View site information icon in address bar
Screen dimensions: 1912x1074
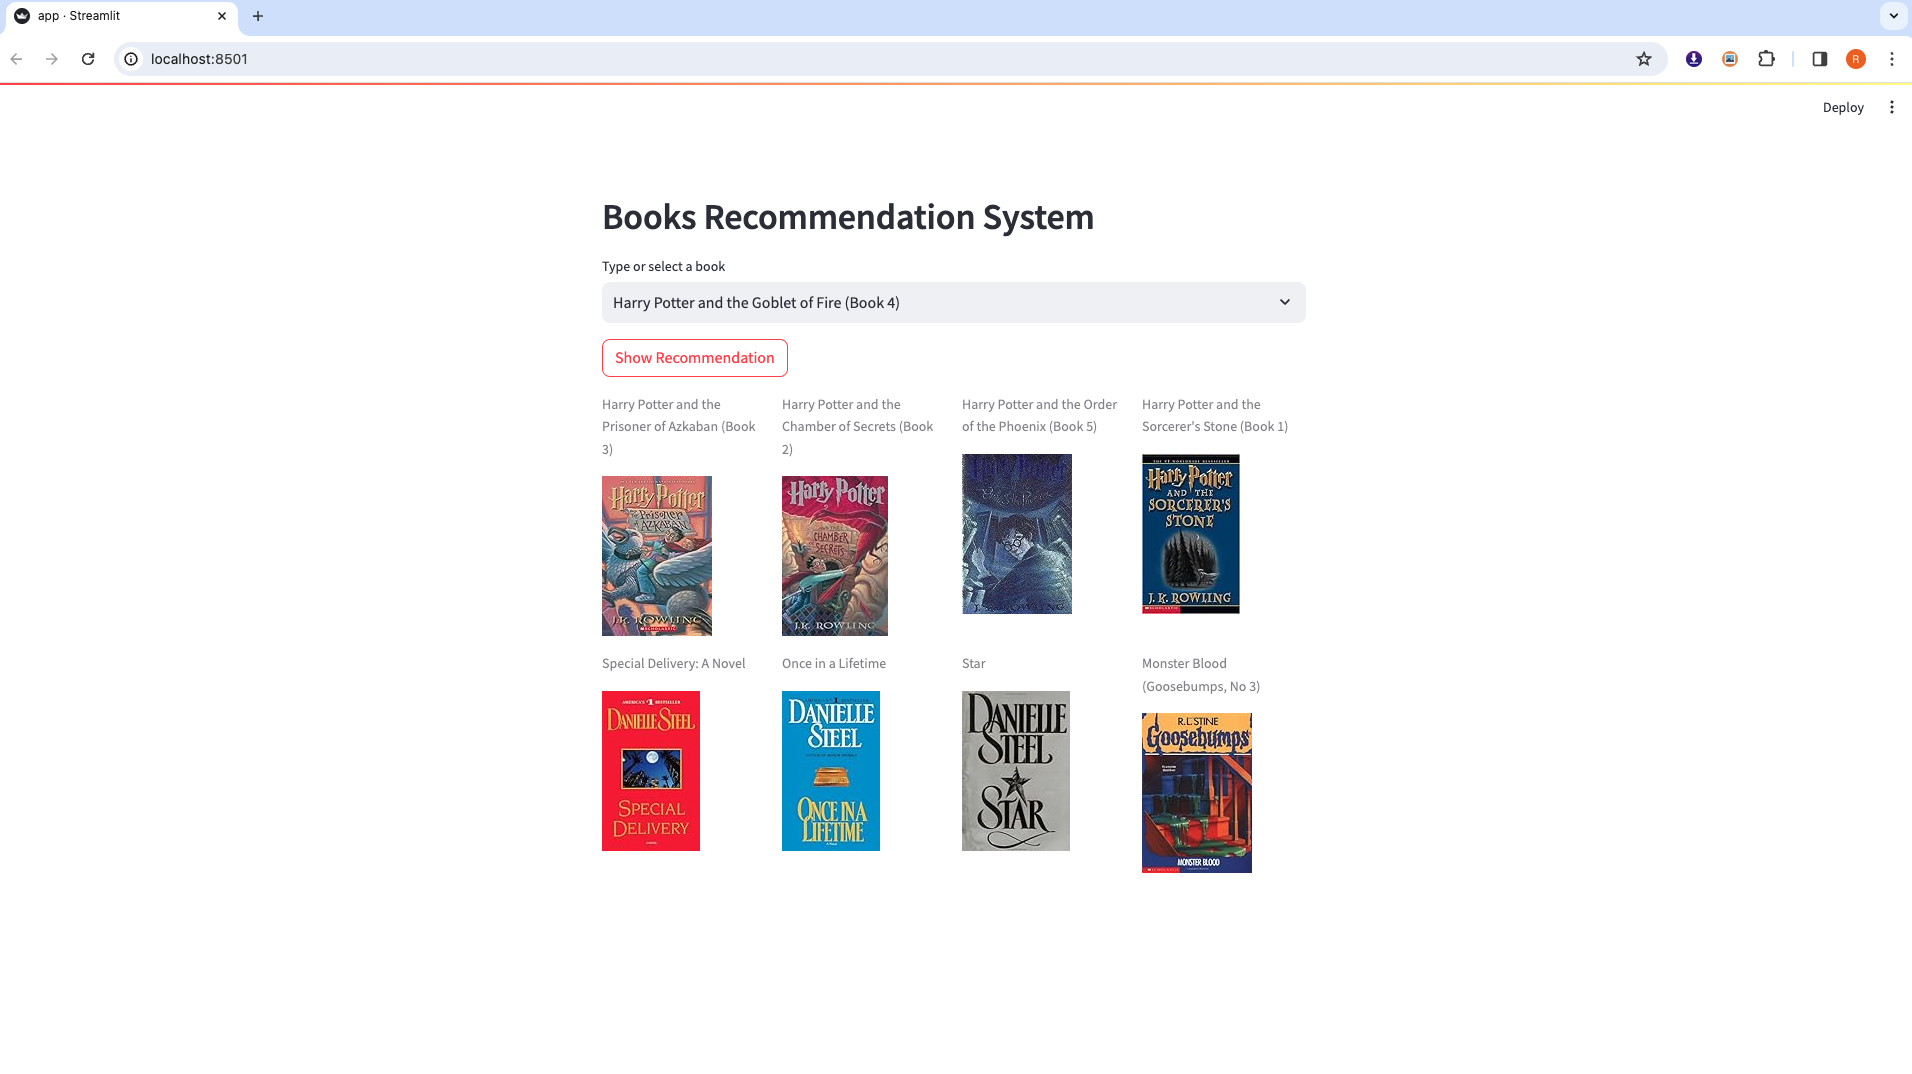tap(131, 59)
